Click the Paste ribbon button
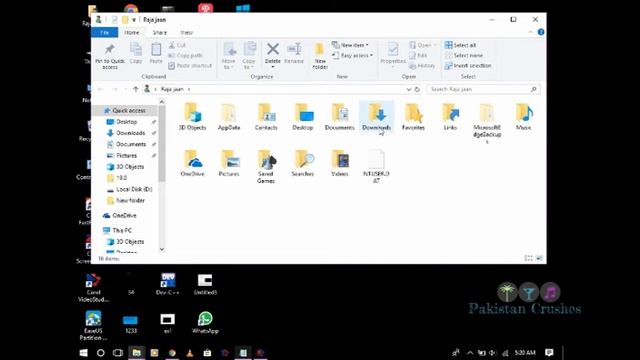The width and height of the screenshot is (640, 360). (156, 53)
